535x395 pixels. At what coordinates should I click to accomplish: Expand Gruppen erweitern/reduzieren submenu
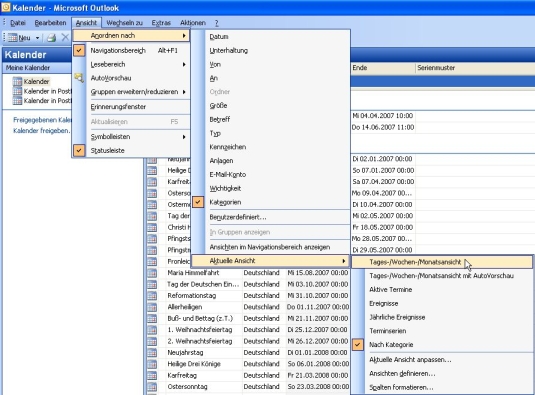(131, 92)
